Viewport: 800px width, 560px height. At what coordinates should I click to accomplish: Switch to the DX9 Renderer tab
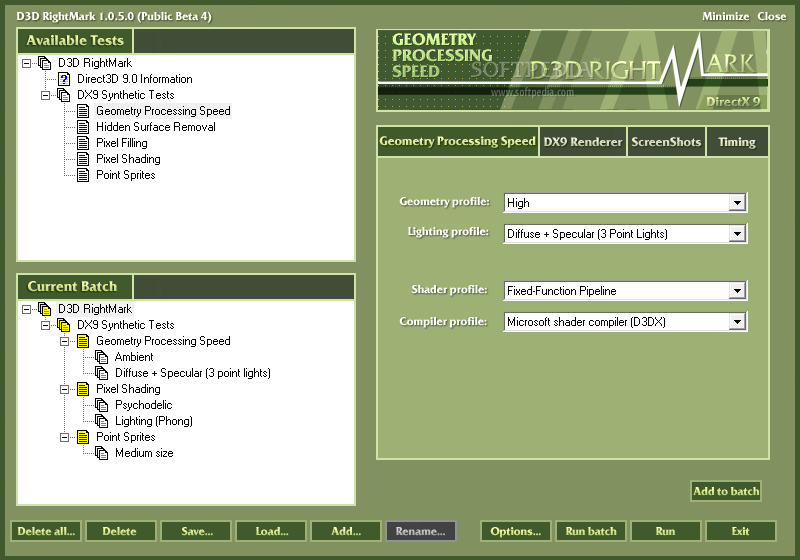pos(583,142)
